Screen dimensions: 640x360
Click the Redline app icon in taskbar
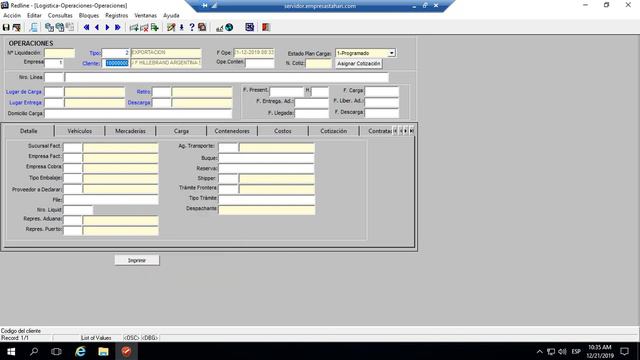pyautogui.click(x=127, y=351)
